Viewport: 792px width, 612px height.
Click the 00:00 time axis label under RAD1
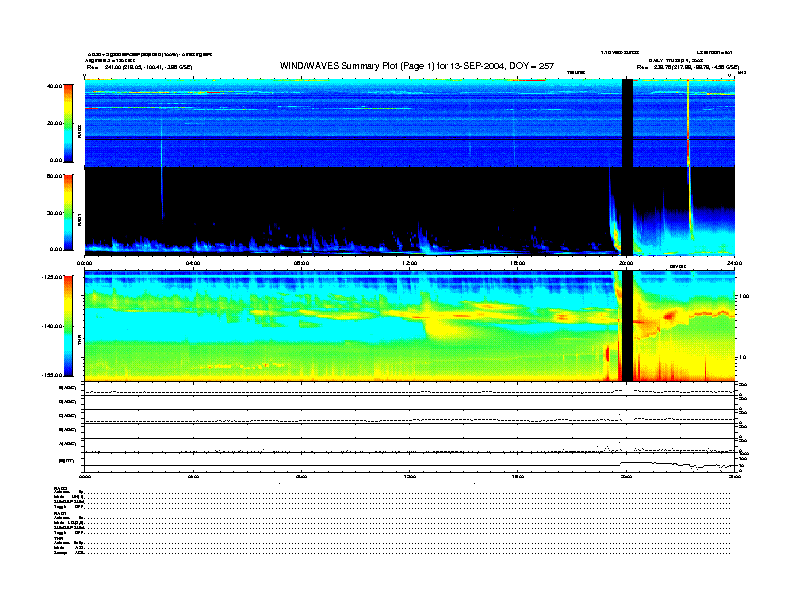85,263
